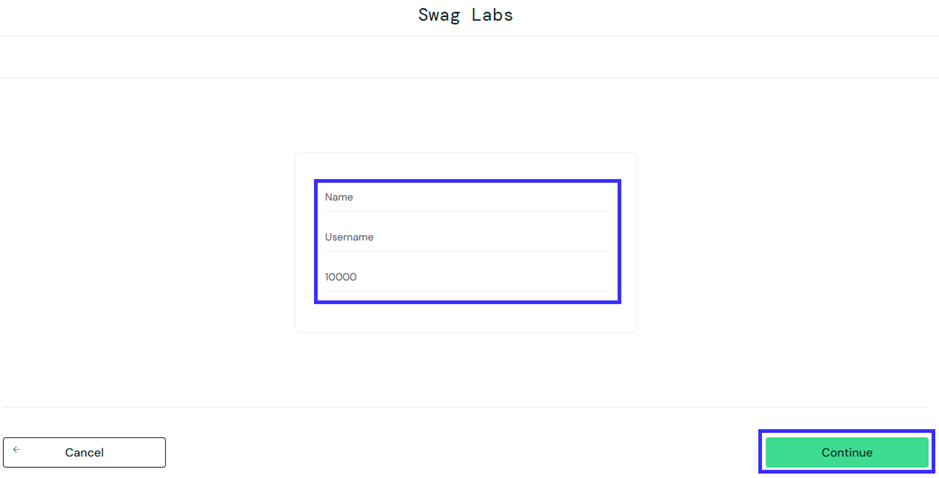Click the left arrow icon beside Cancel
This screenshot has width=939, height=478.
[17, 450]
